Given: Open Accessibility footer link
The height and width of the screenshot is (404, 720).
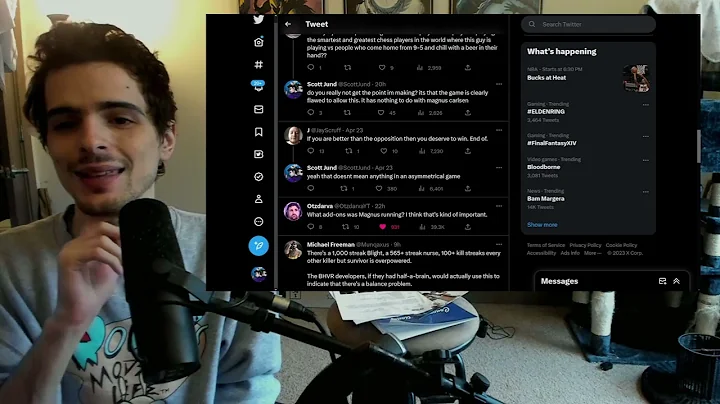Looking at the screenshot, I should [x=541, y=253].
